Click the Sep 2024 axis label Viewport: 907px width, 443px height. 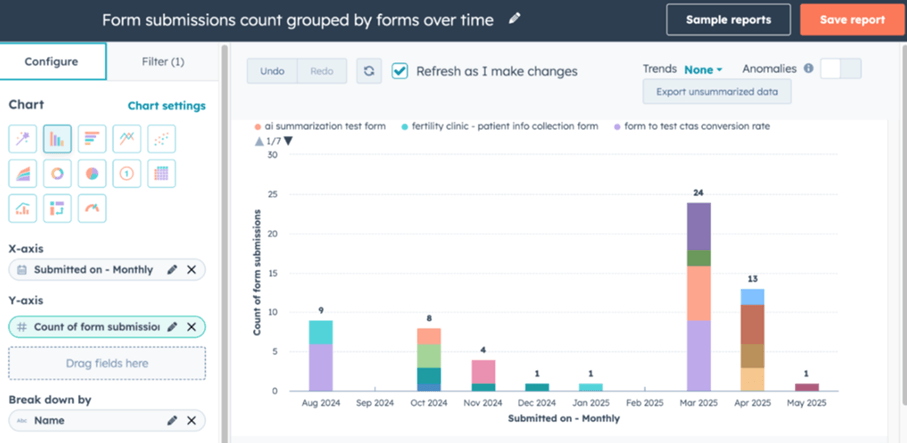[375, 403]
